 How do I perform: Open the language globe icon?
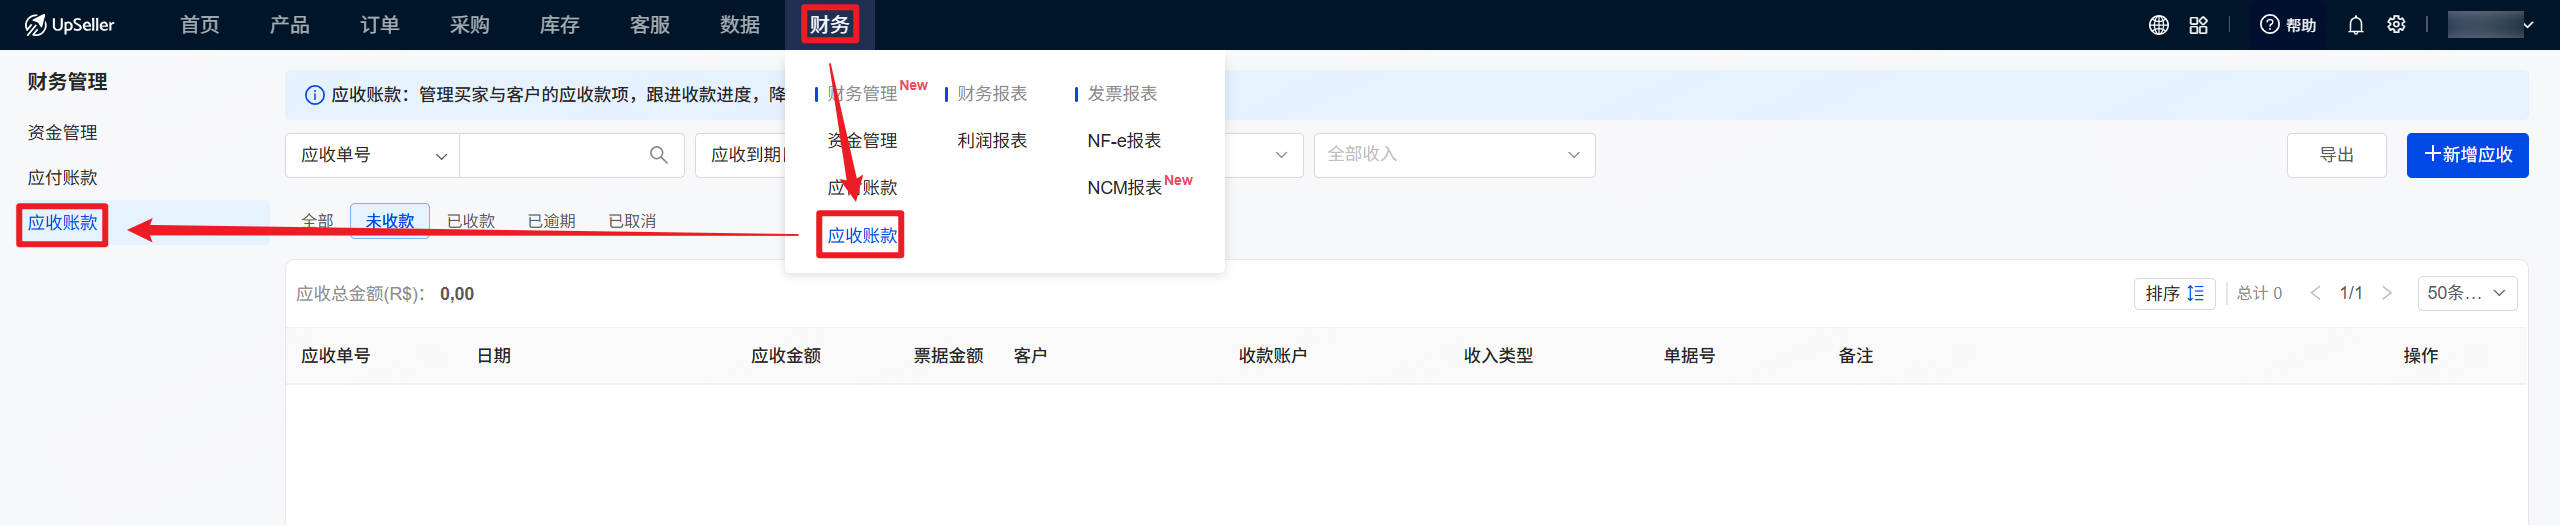2158,25
